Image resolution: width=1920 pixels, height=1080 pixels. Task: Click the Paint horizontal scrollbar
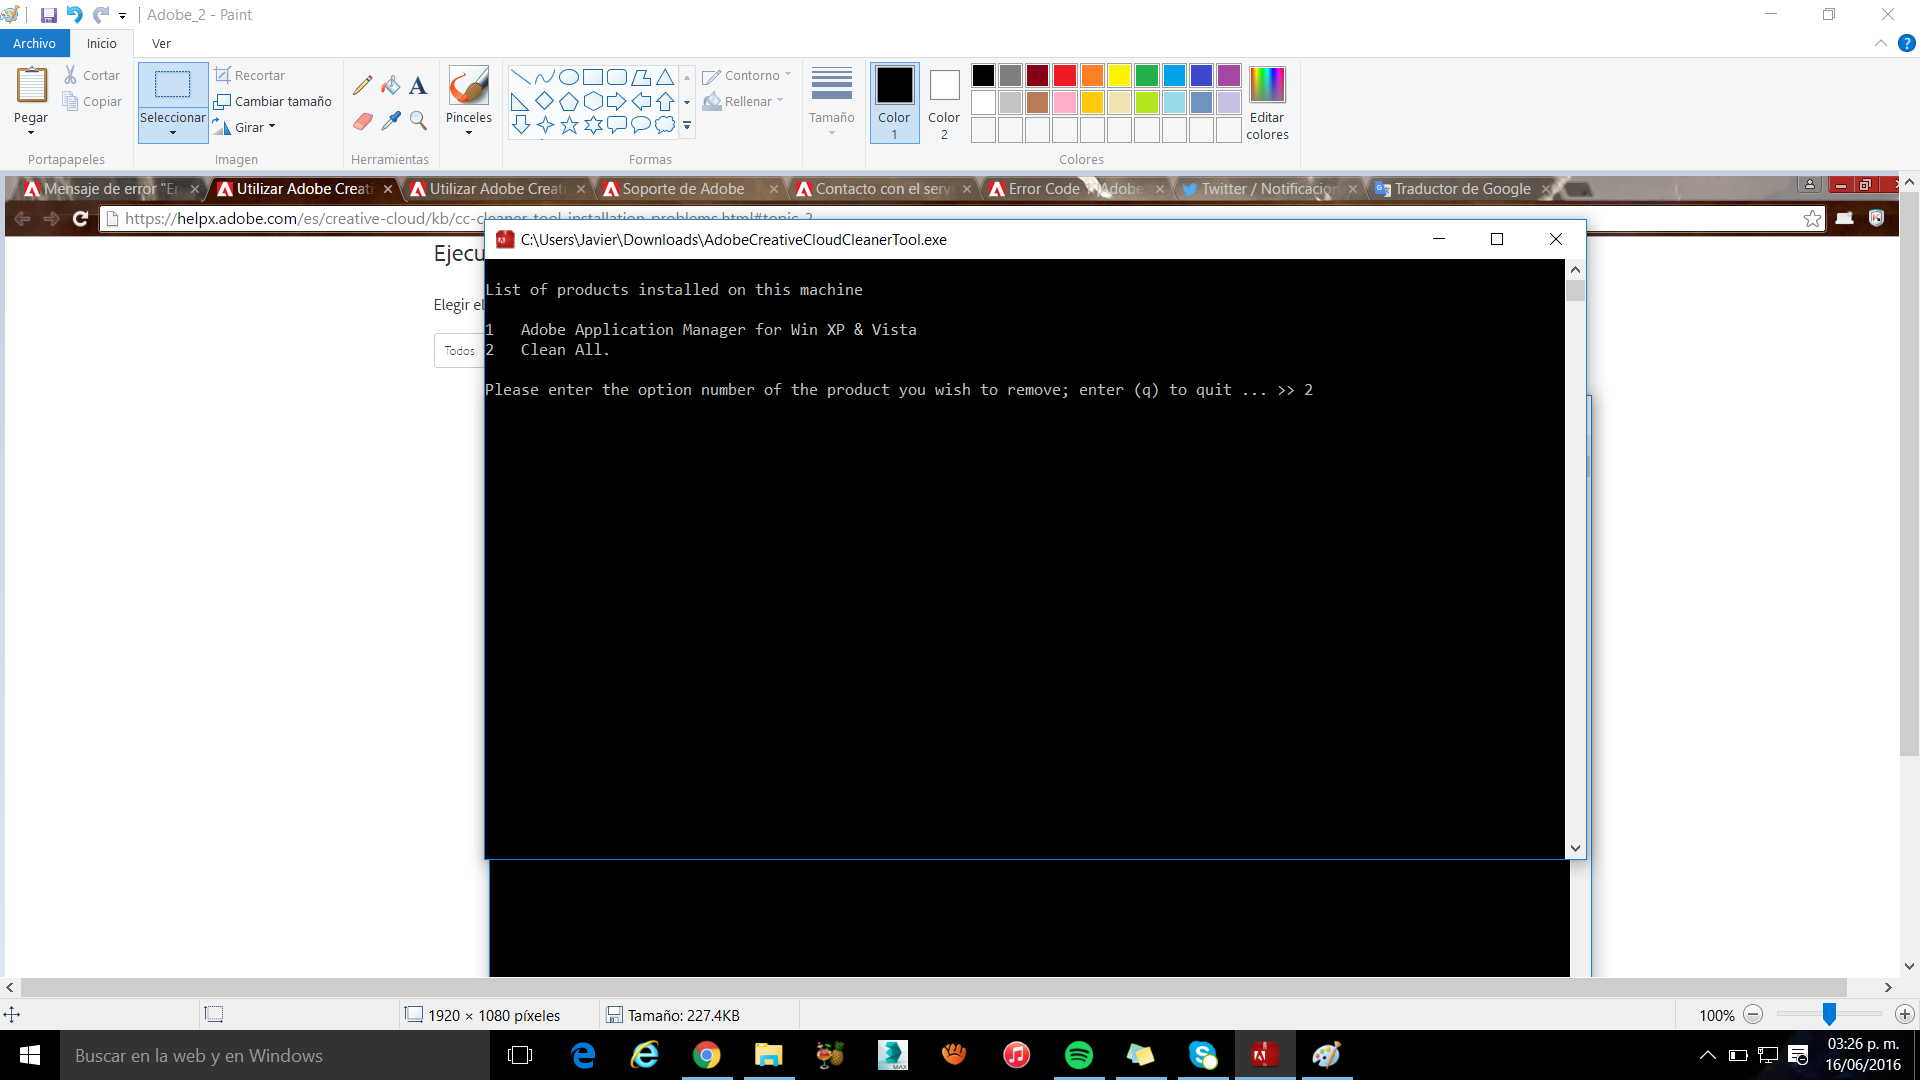coord(933,987)
